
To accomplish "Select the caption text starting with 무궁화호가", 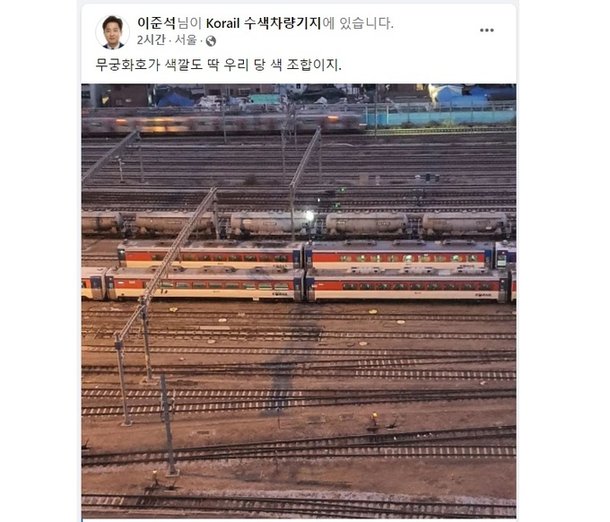I will pyautogui.click(x=219, y=65).
